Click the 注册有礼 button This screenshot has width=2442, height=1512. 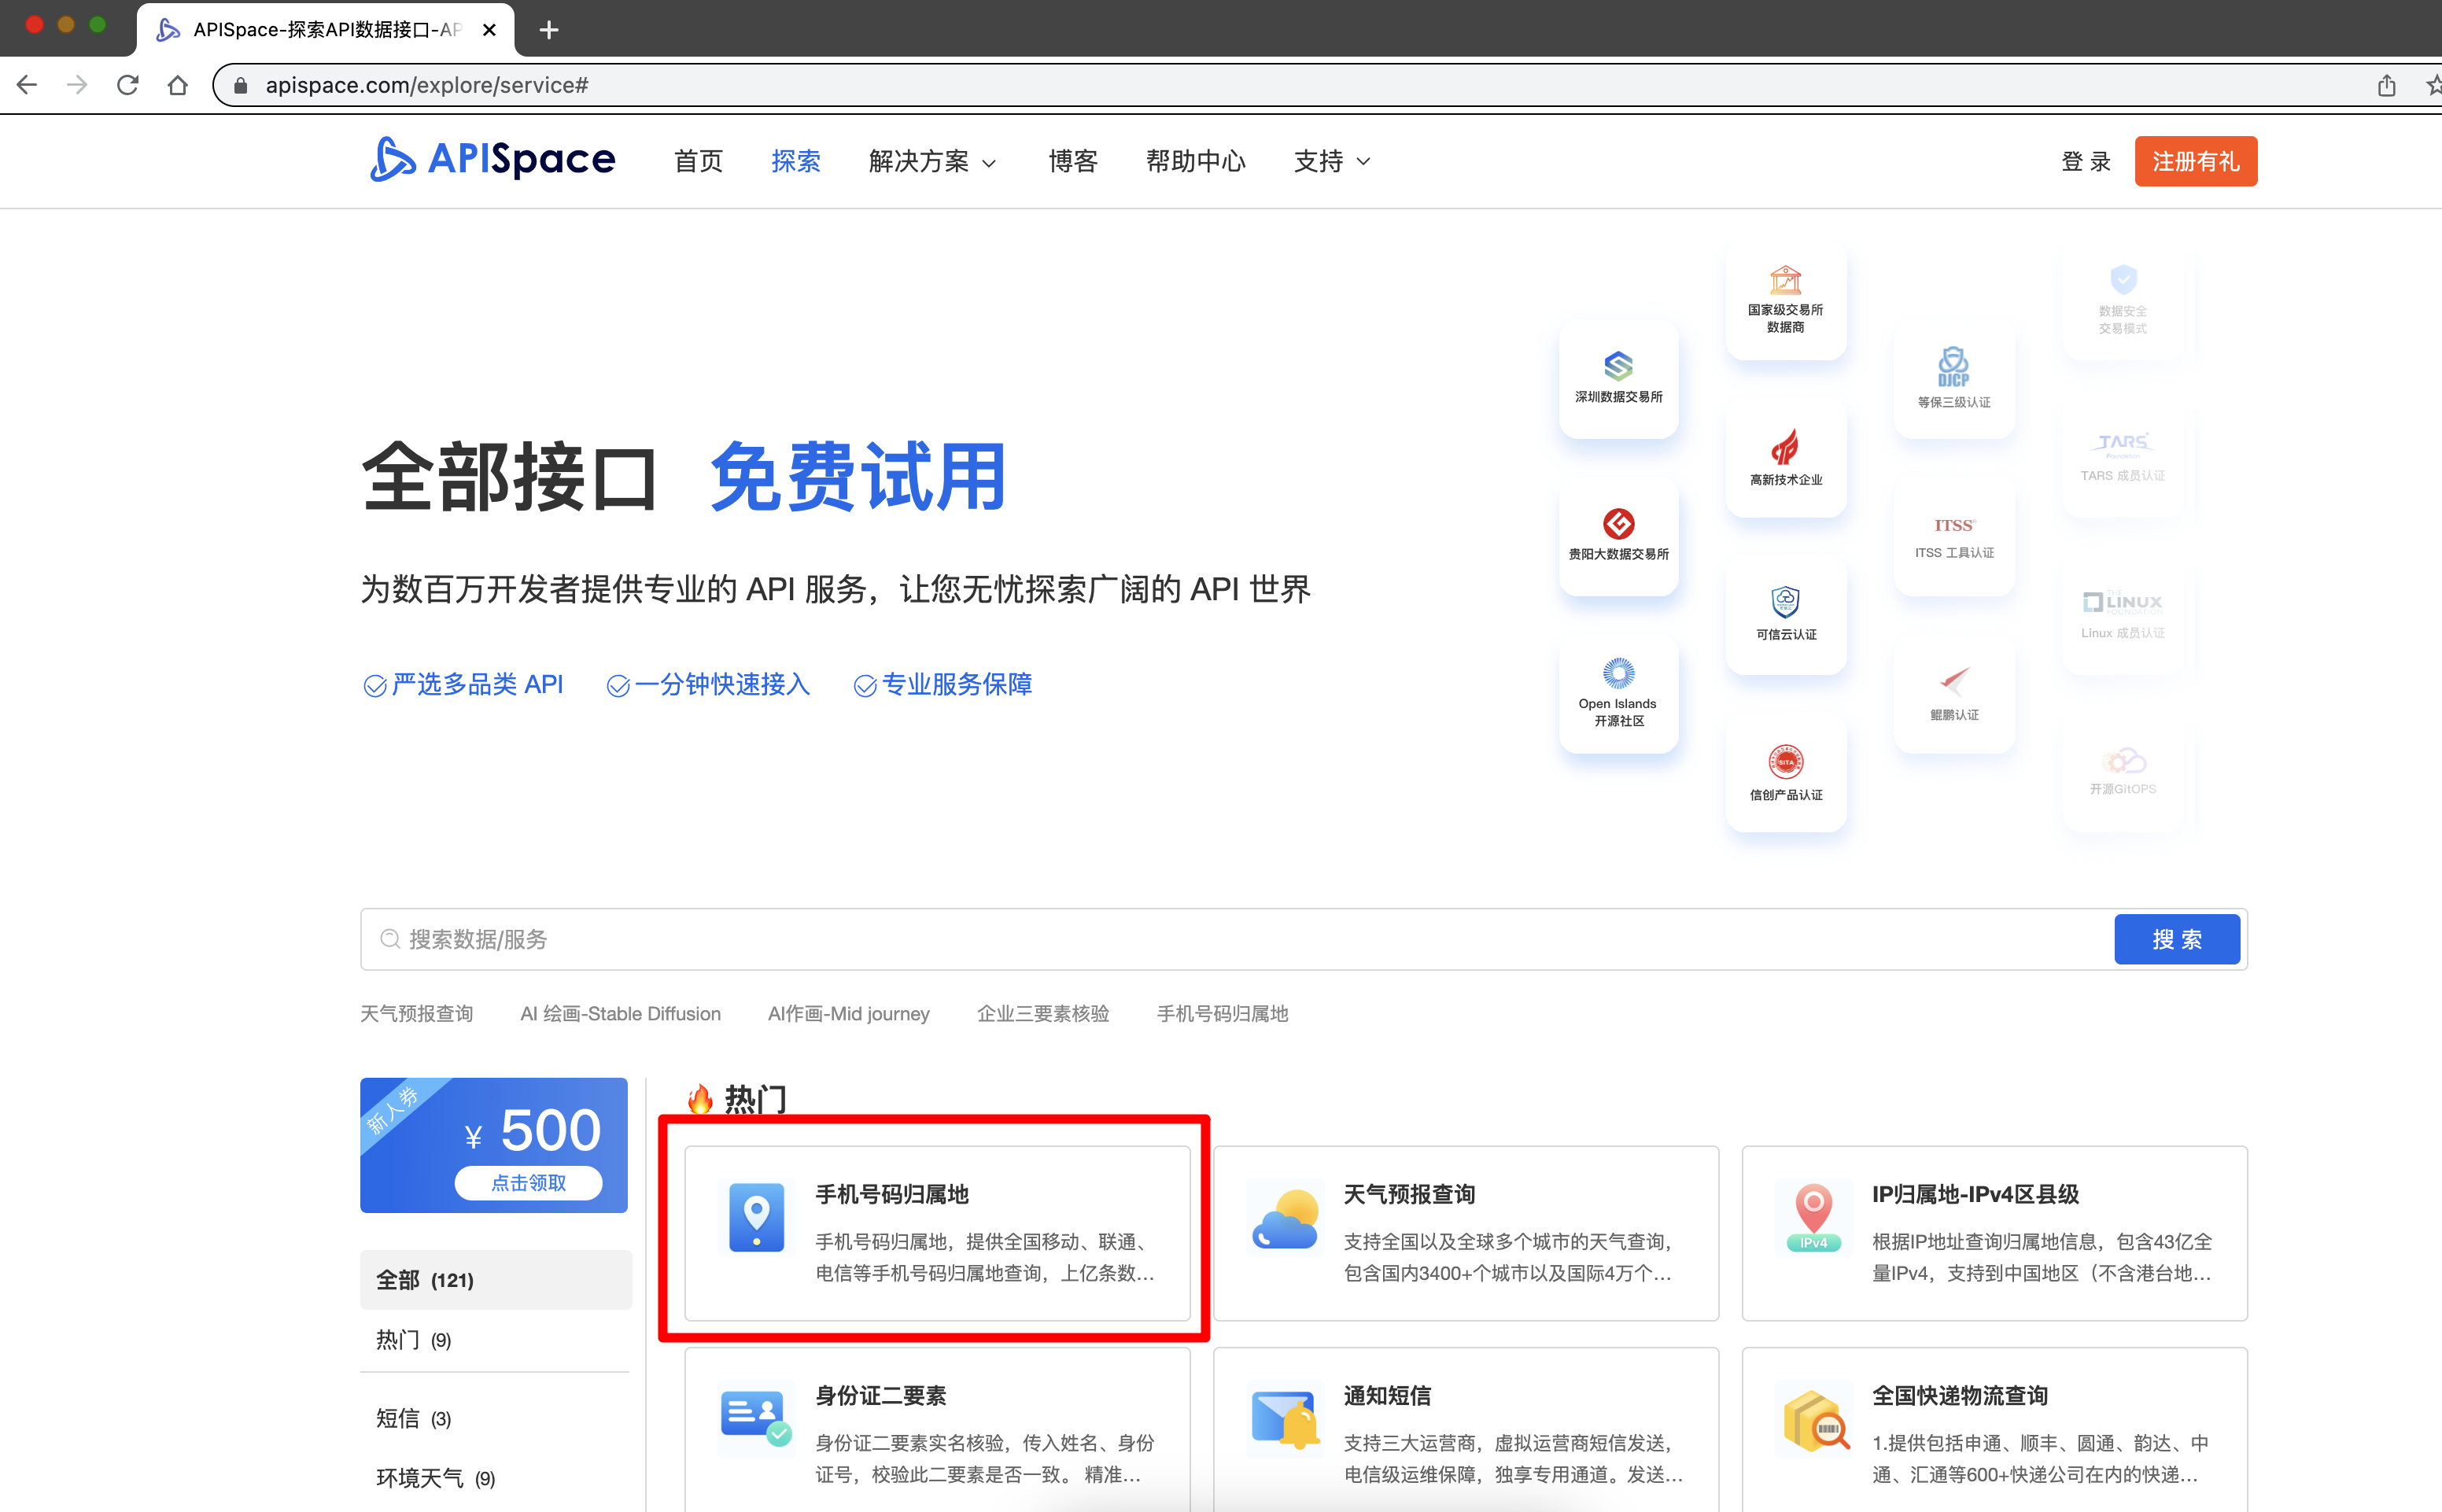tap(2195, 161)
